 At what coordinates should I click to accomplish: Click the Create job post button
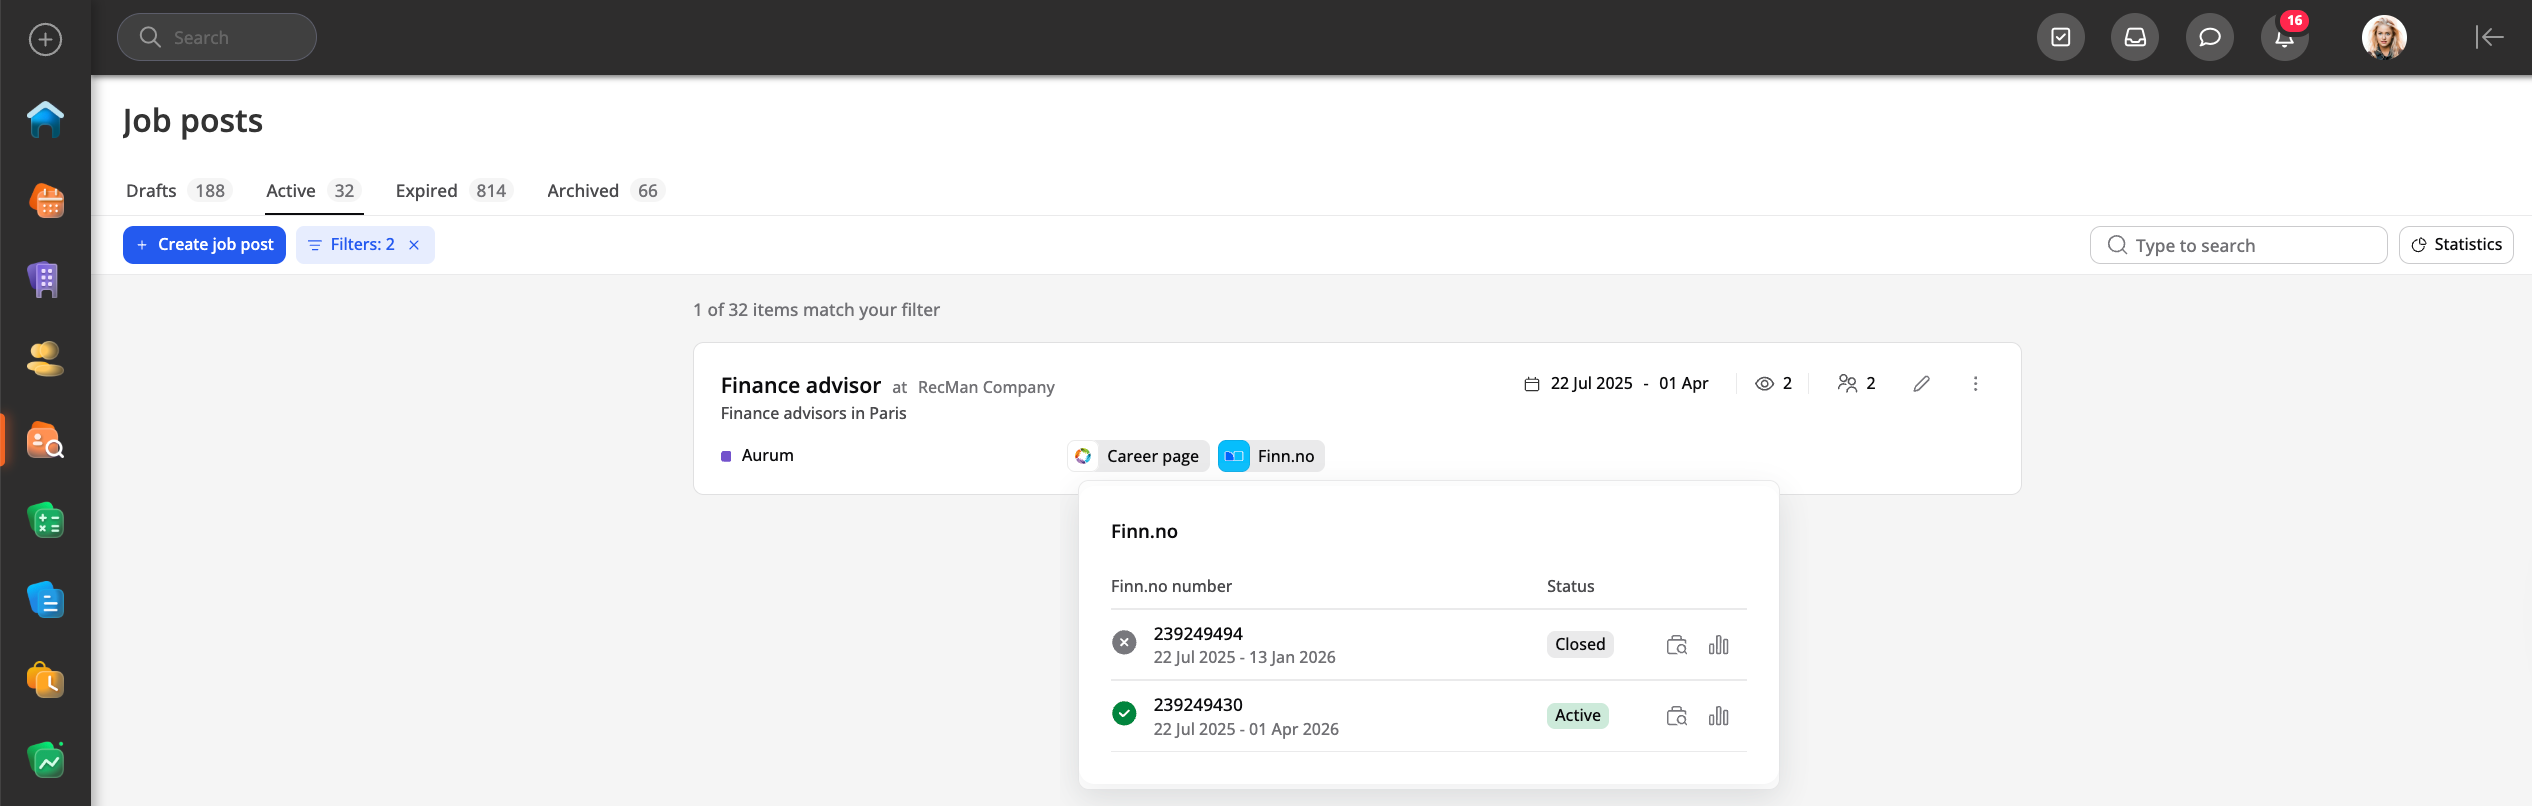(204, 245)
